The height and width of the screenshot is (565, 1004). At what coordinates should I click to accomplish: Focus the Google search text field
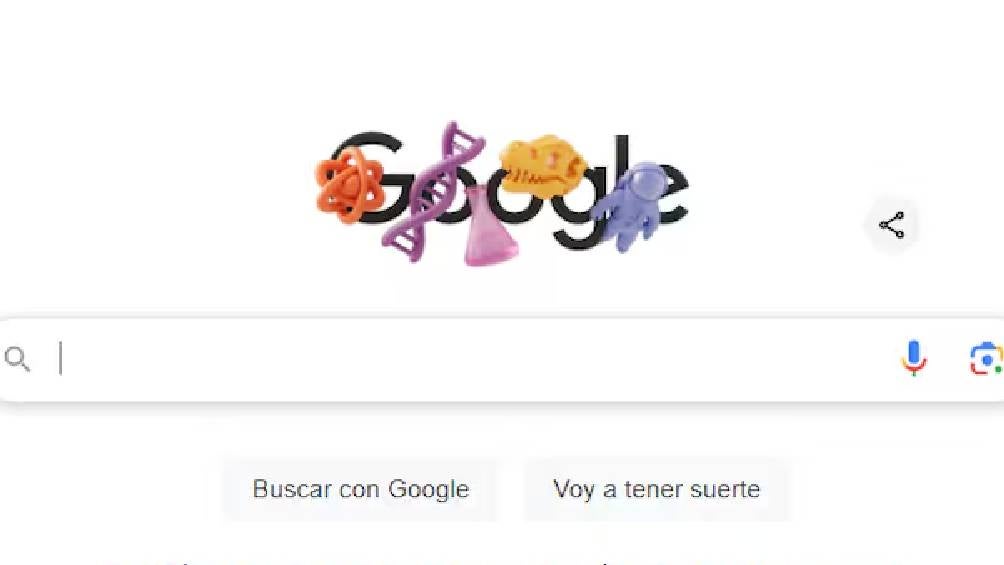coord(477,359)
